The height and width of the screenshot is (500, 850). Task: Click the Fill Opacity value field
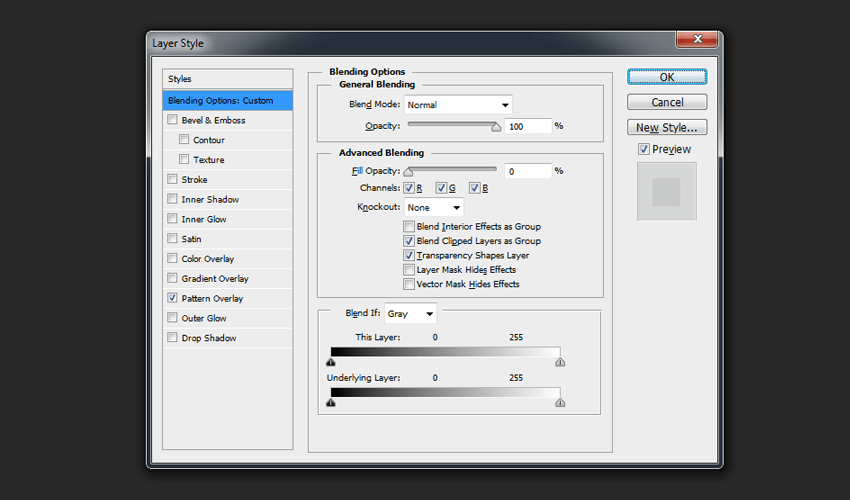(x=527, y=171)
